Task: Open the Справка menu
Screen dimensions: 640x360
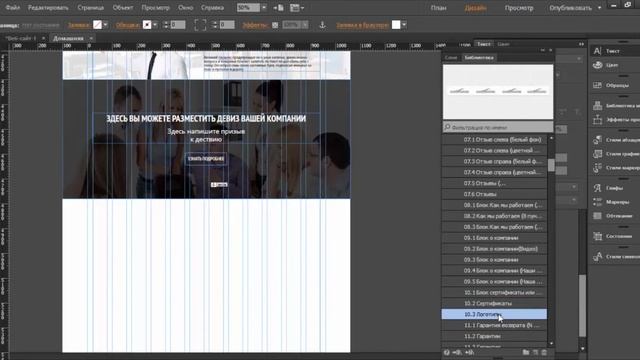Action: [212, 8]
